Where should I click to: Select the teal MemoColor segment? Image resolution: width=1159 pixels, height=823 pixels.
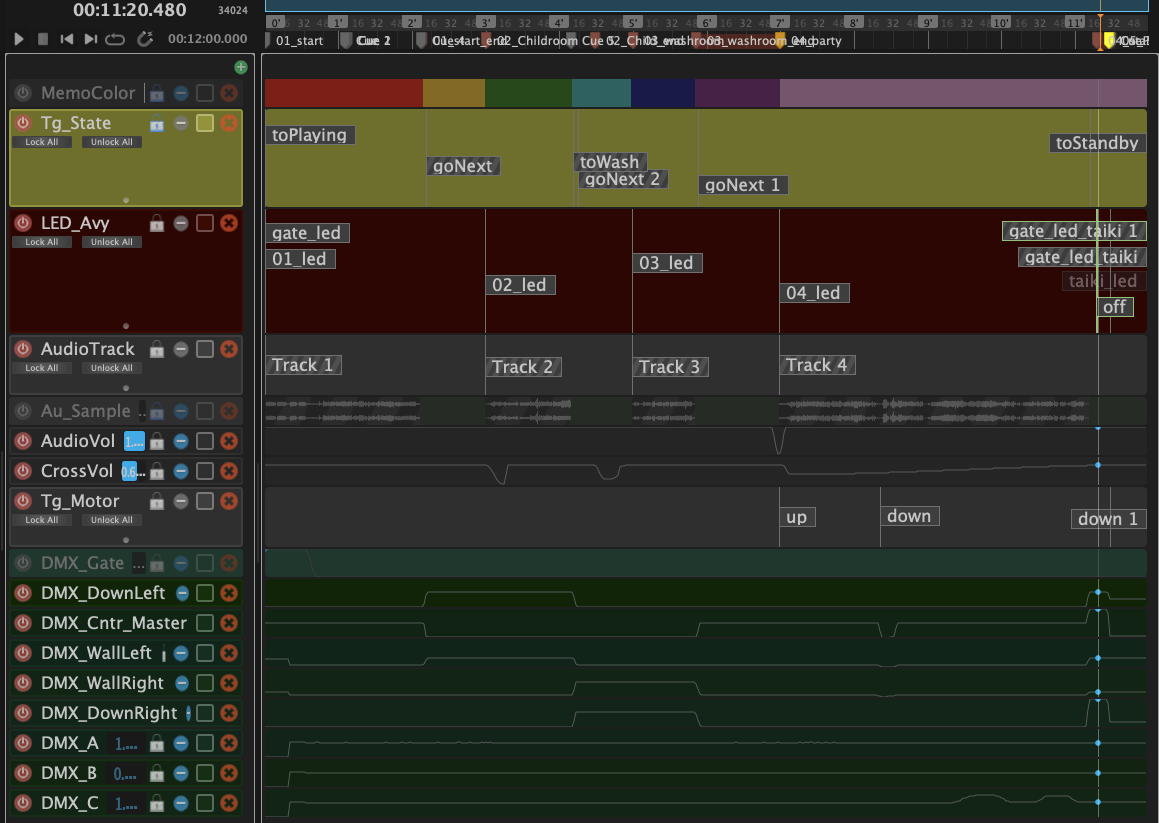[601, 93]
